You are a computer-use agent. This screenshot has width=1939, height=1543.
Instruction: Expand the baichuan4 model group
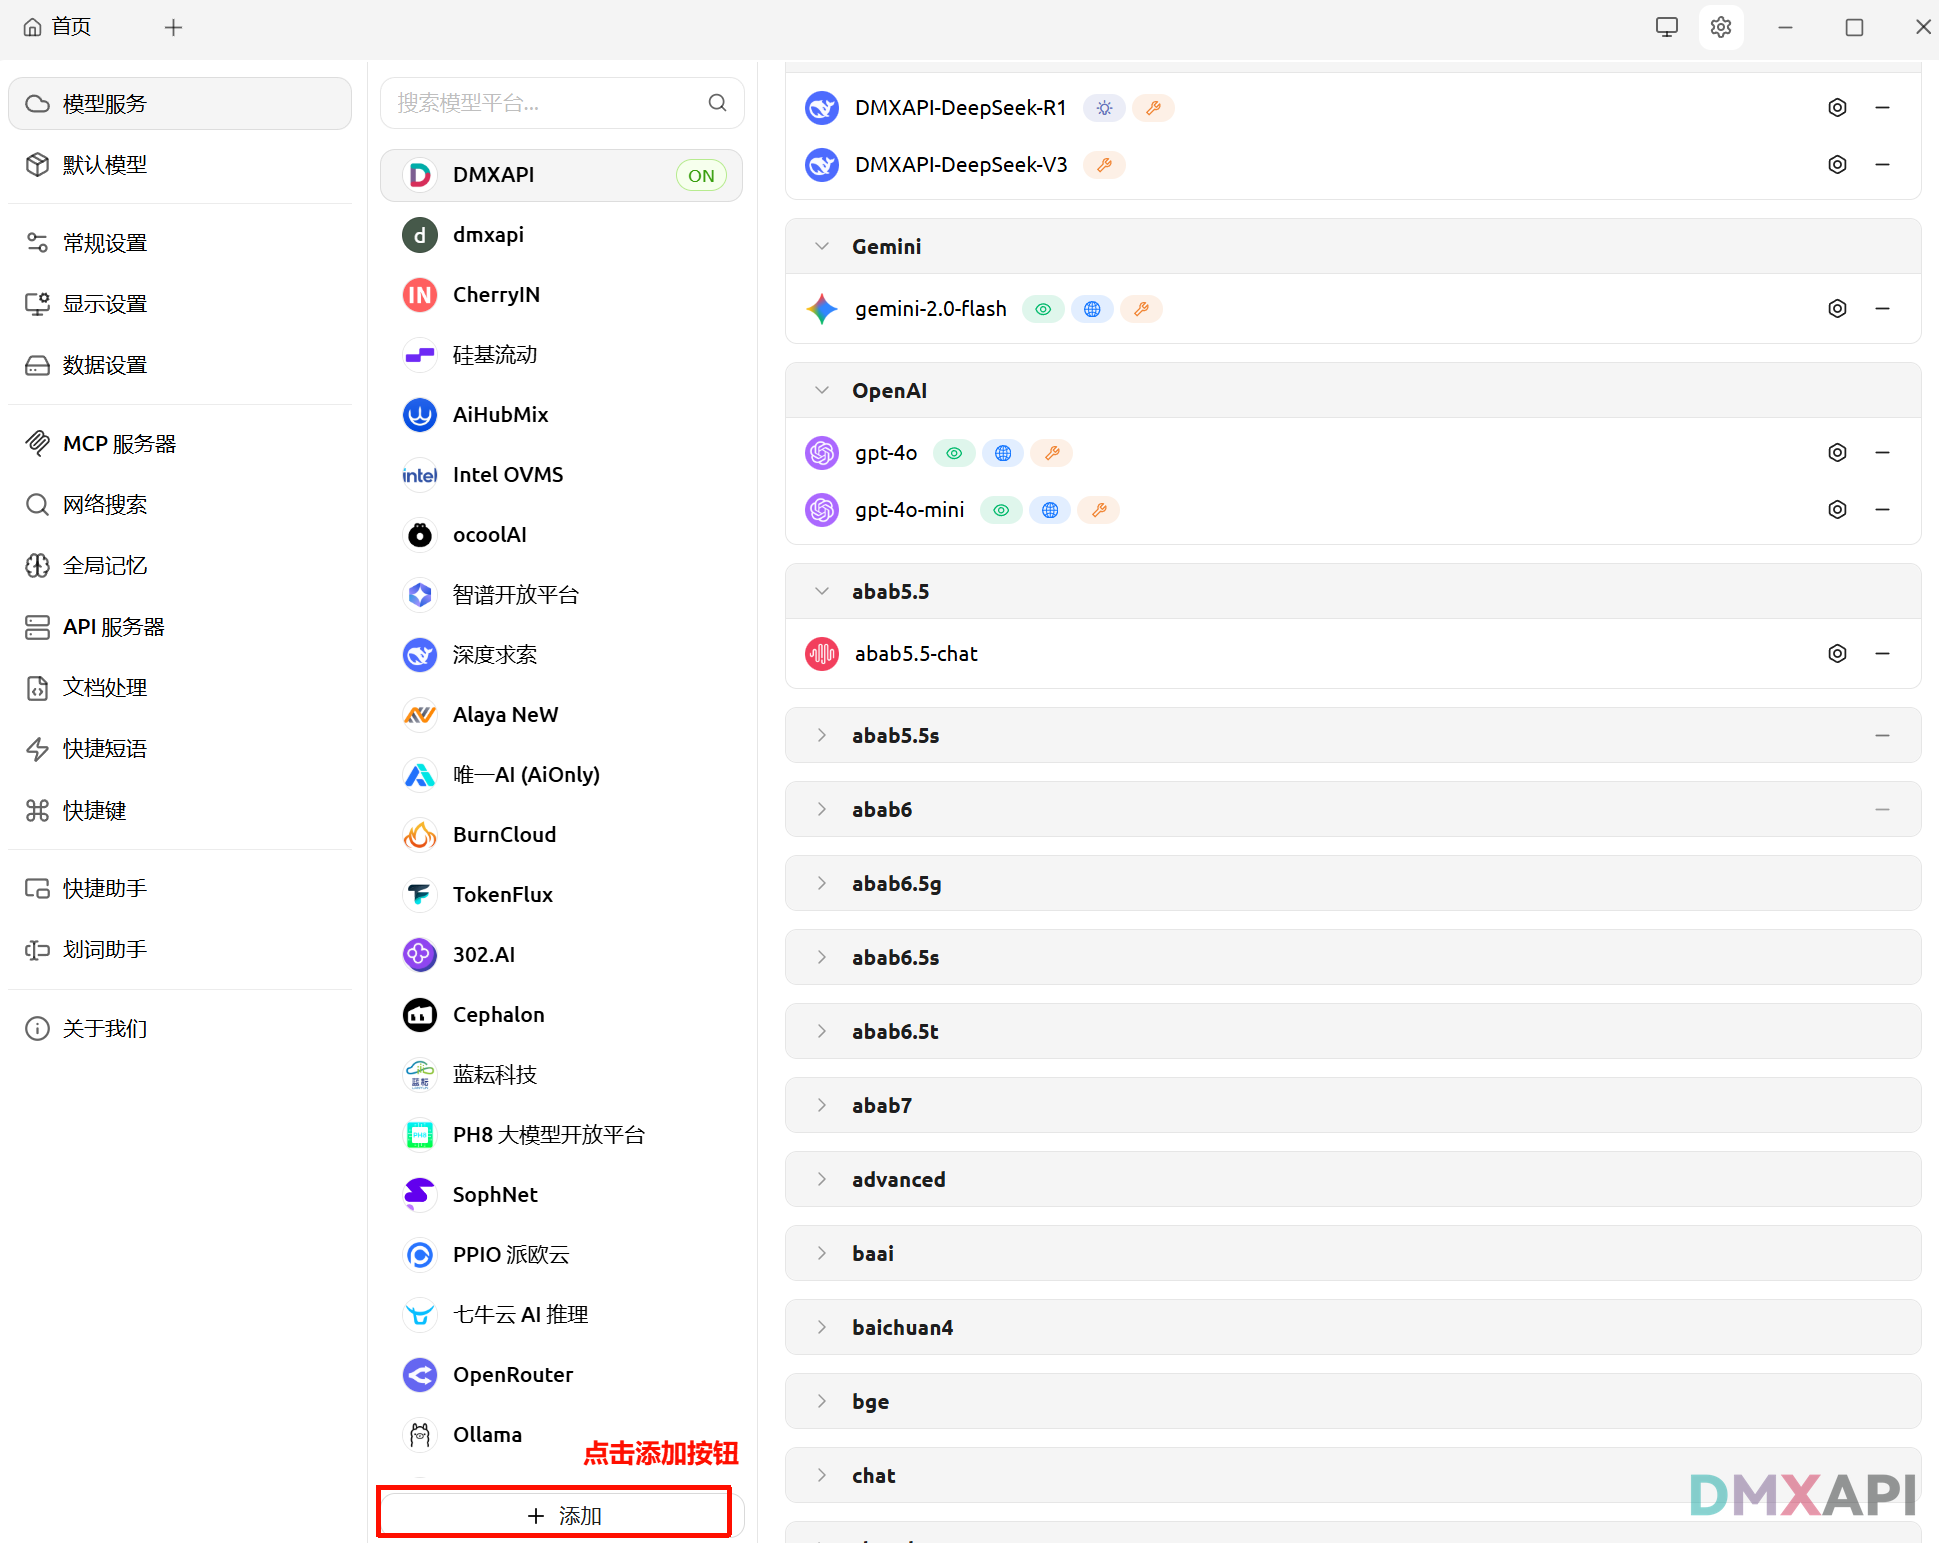(822, 1328)
